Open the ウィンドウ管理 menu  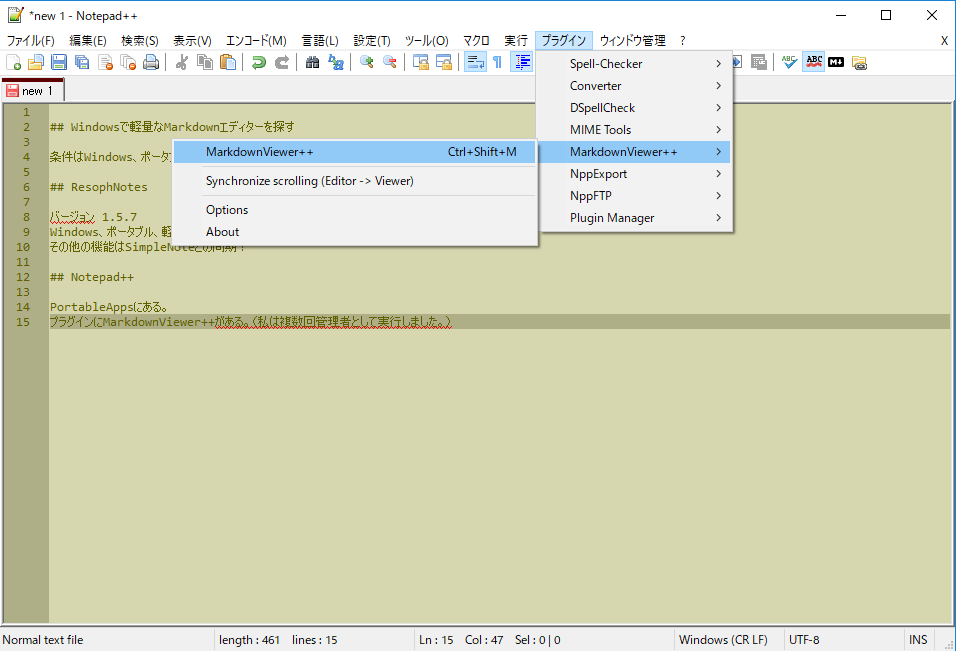tap(633, 40)
